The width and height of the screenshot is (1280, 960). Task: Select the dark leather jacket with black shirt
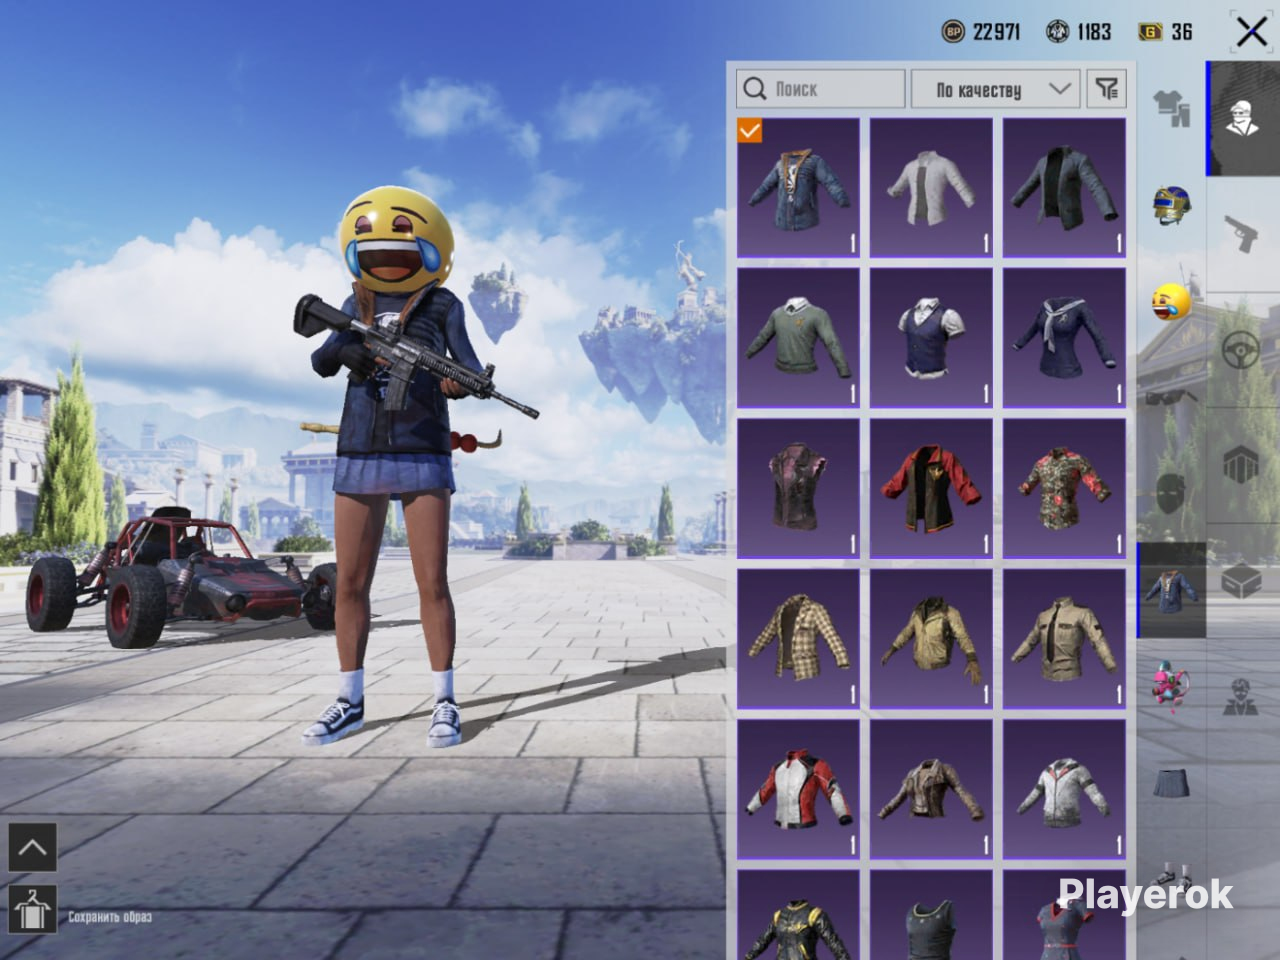[x=1064, y=188]
